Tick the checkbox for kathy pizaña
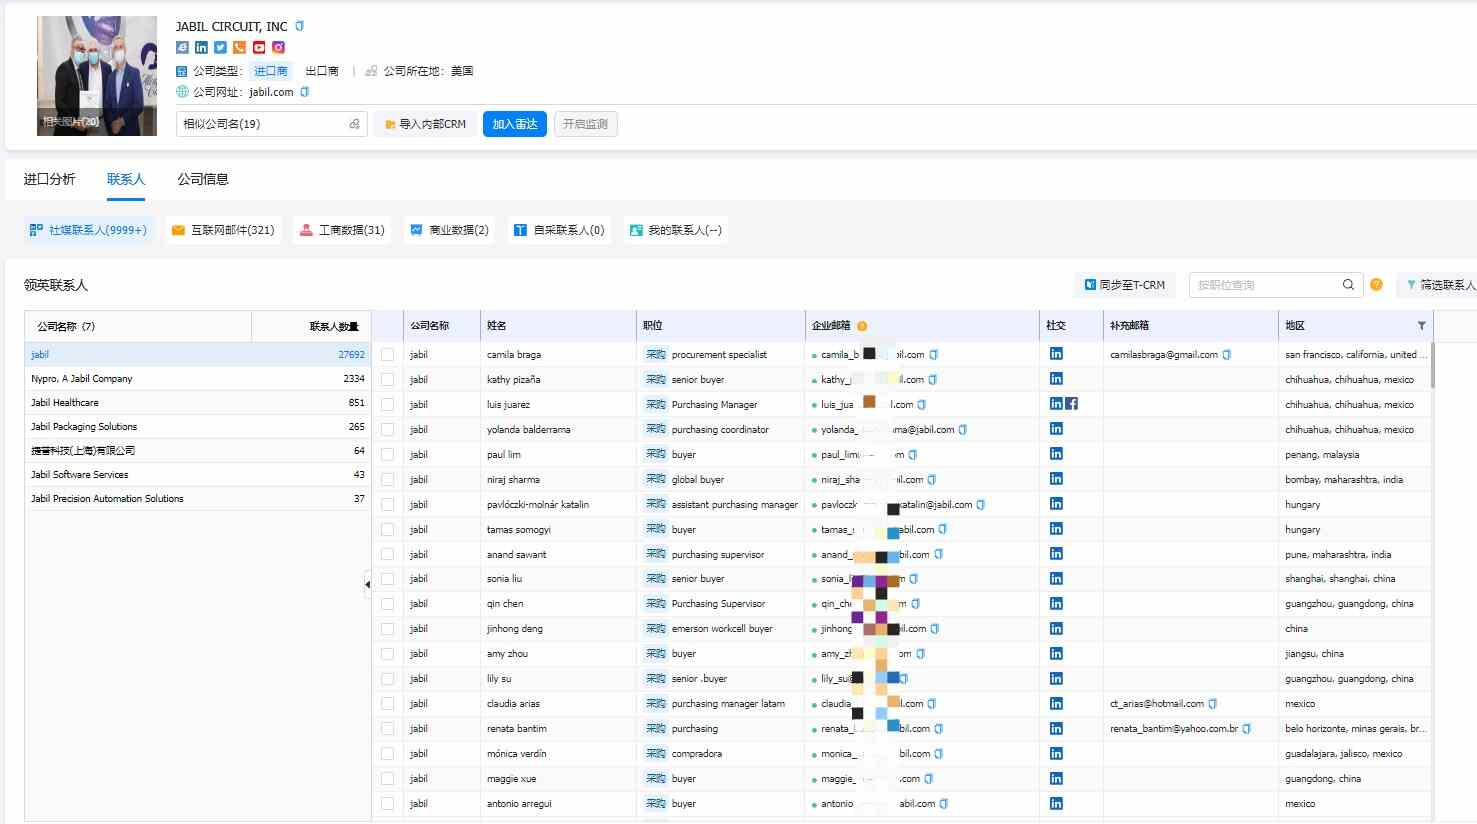 click(x=387, y=379)
